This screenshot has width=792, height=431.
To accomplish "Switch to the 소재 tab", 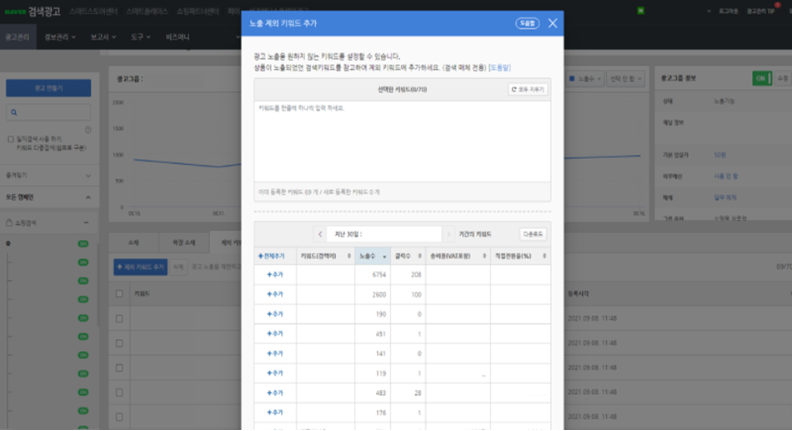I will point(133,243).
